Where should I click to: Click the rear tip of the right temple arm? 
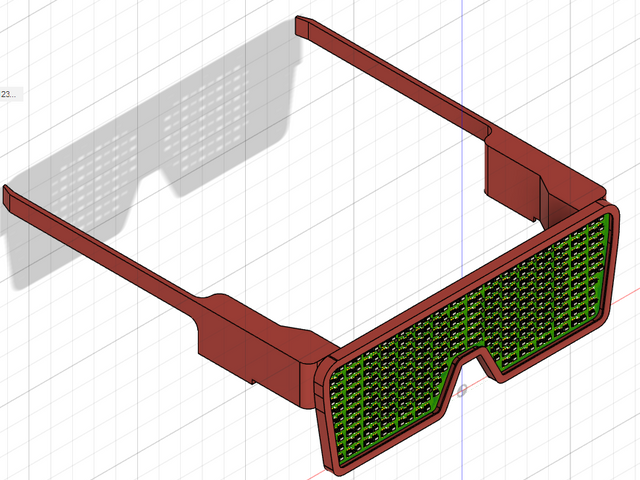pos(305,30)
